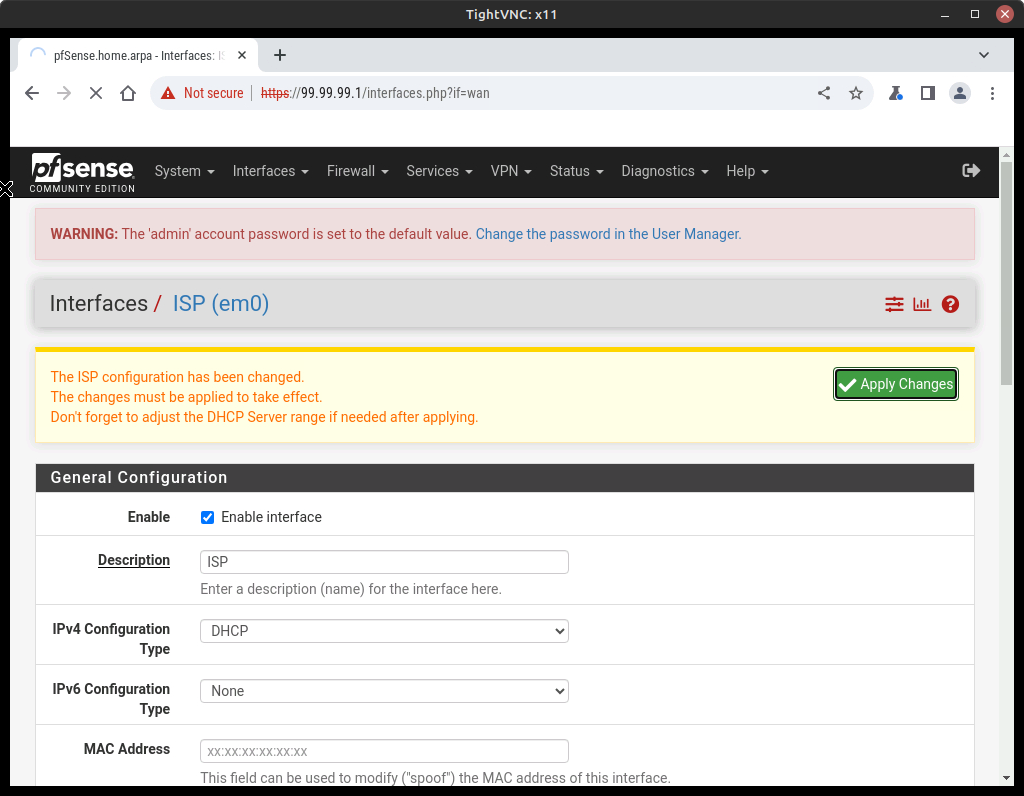The image size is (1024, 796).
Task: Open Chrome three-dot menu
Action: pyautogui.click(x=992, y=93)
